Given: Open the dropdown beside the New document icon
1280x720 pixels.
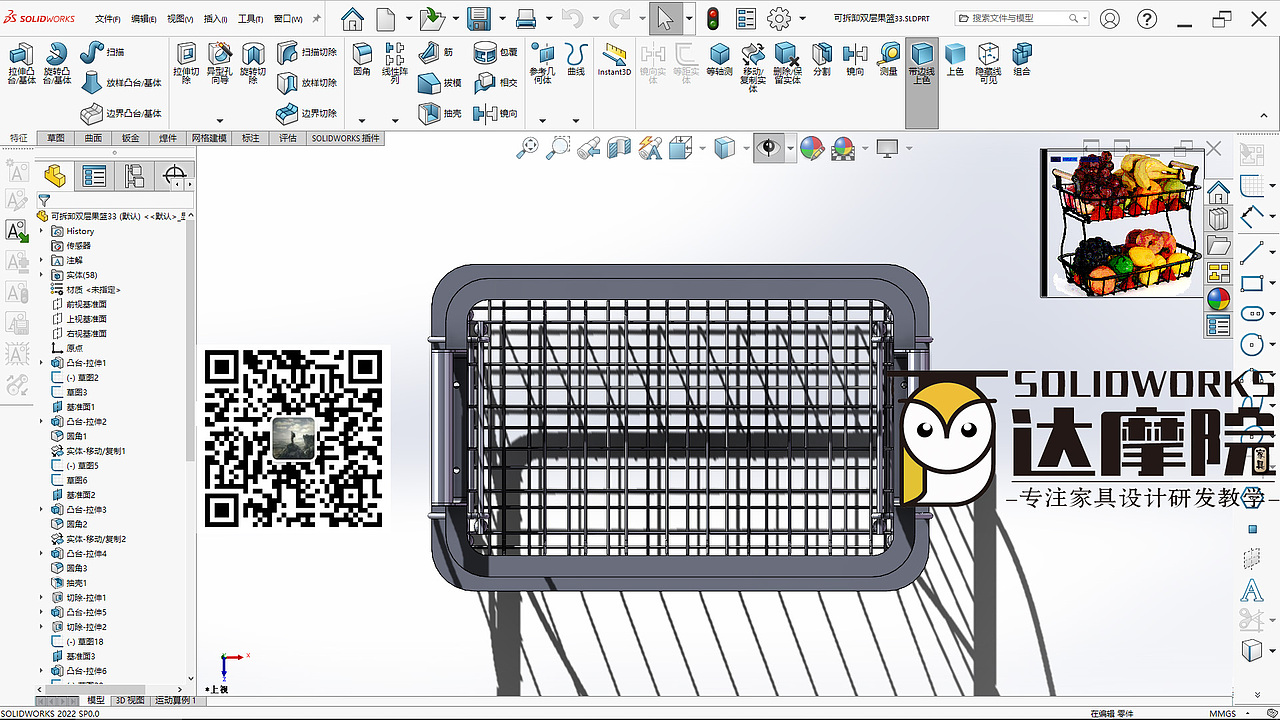Looking at the screenshot, I should 410,18.
